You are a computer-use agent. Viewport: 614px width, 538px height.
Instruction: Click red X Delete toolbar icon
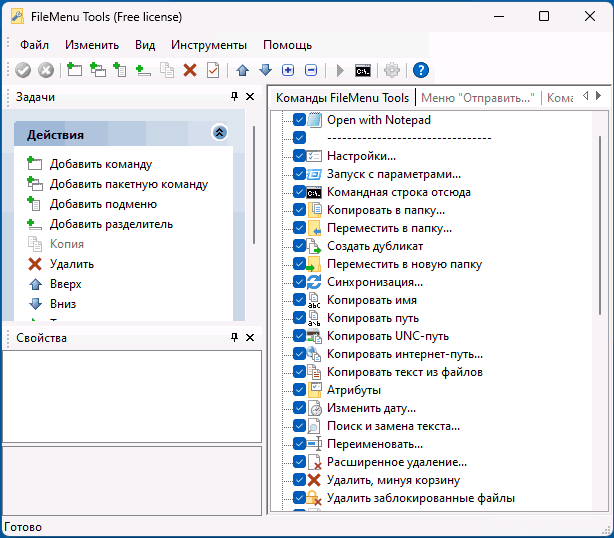[x=190, y=70]
